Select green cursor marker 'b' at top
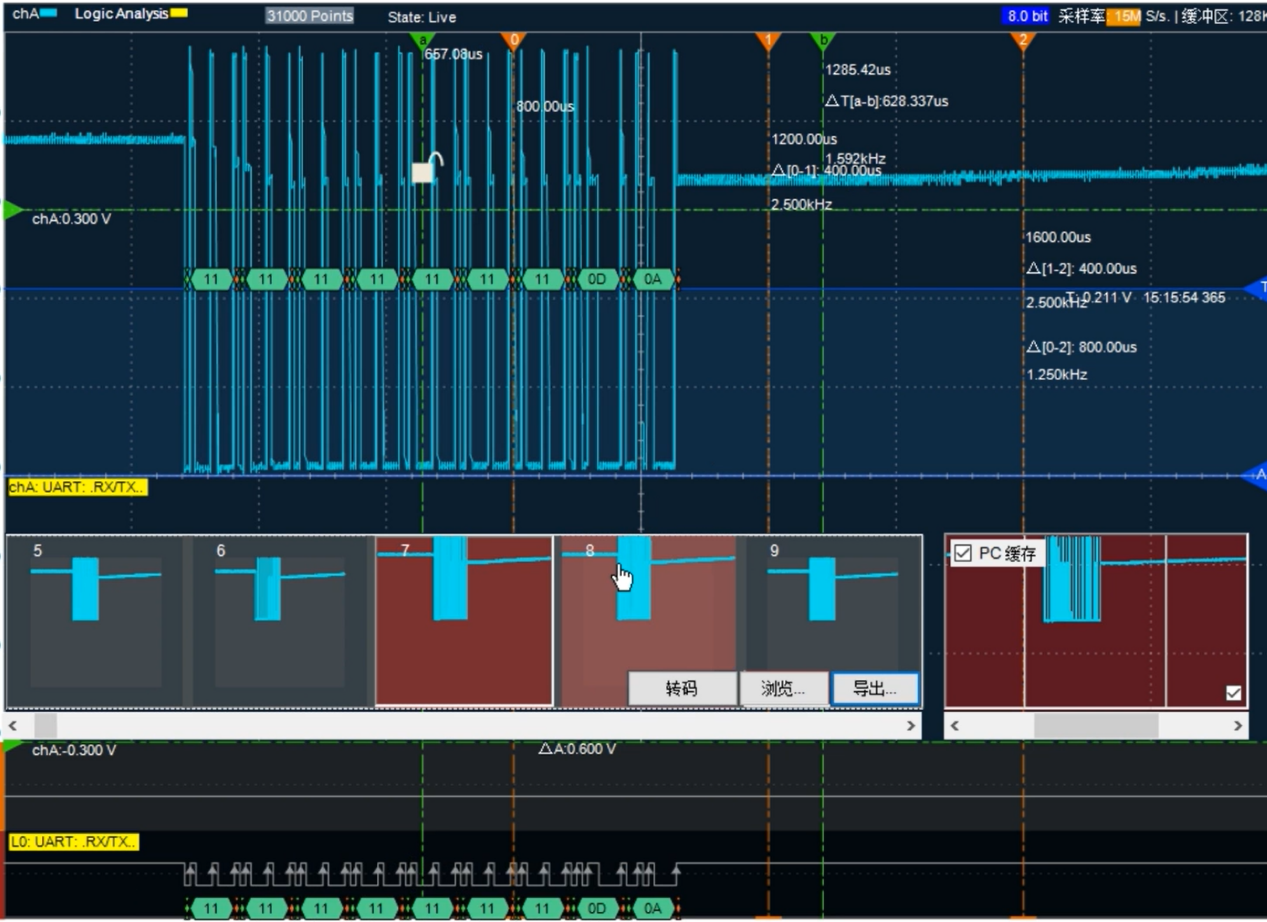 coord(822,40)
